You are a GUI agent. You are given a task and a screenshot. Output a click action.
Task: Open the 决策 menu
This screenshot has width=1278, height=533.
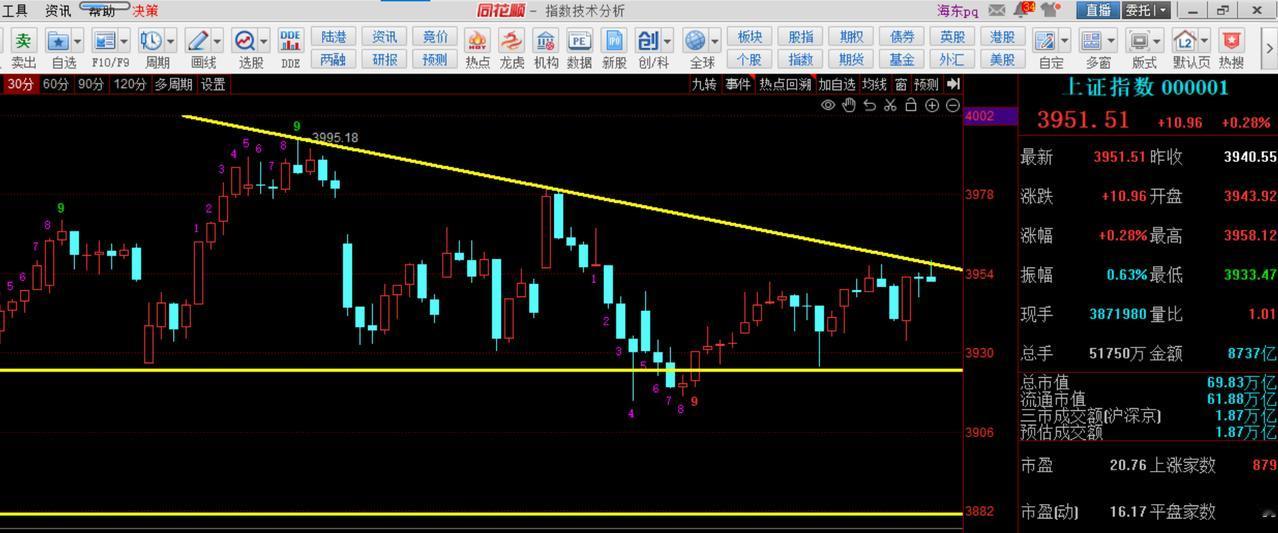146,10
